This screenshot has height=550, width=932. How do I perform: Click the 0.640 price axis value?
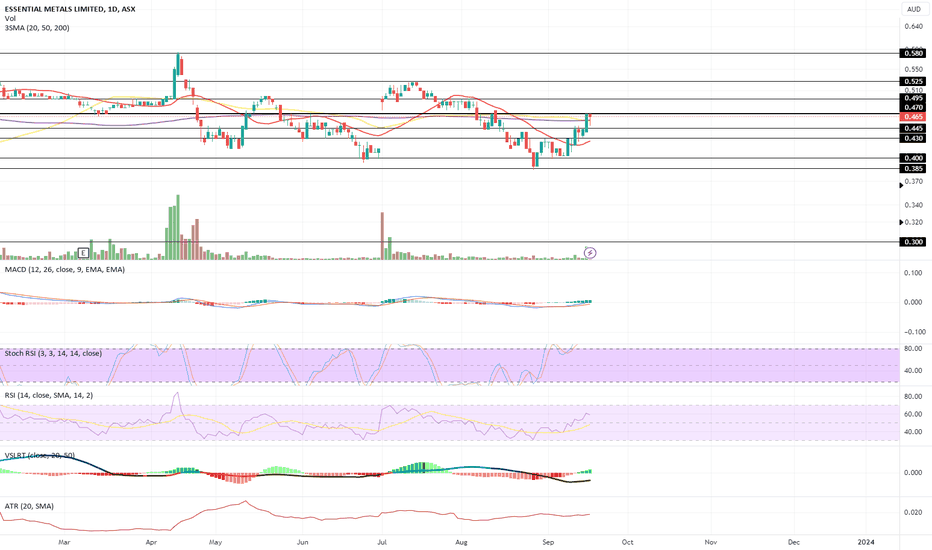(x=914, y=27)
